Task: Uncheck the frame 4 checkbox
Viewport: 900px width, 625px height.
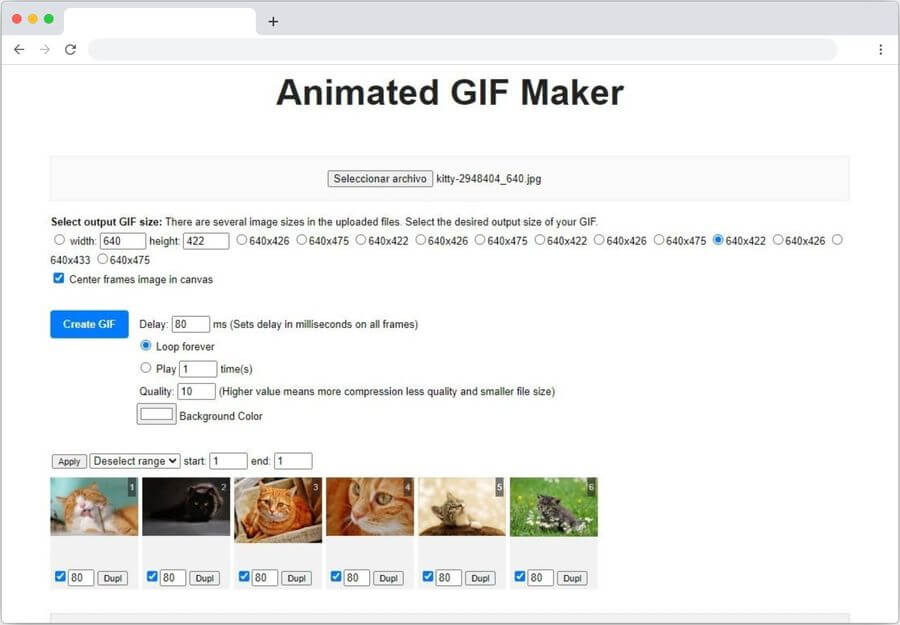Action: [x=336, y=576]
